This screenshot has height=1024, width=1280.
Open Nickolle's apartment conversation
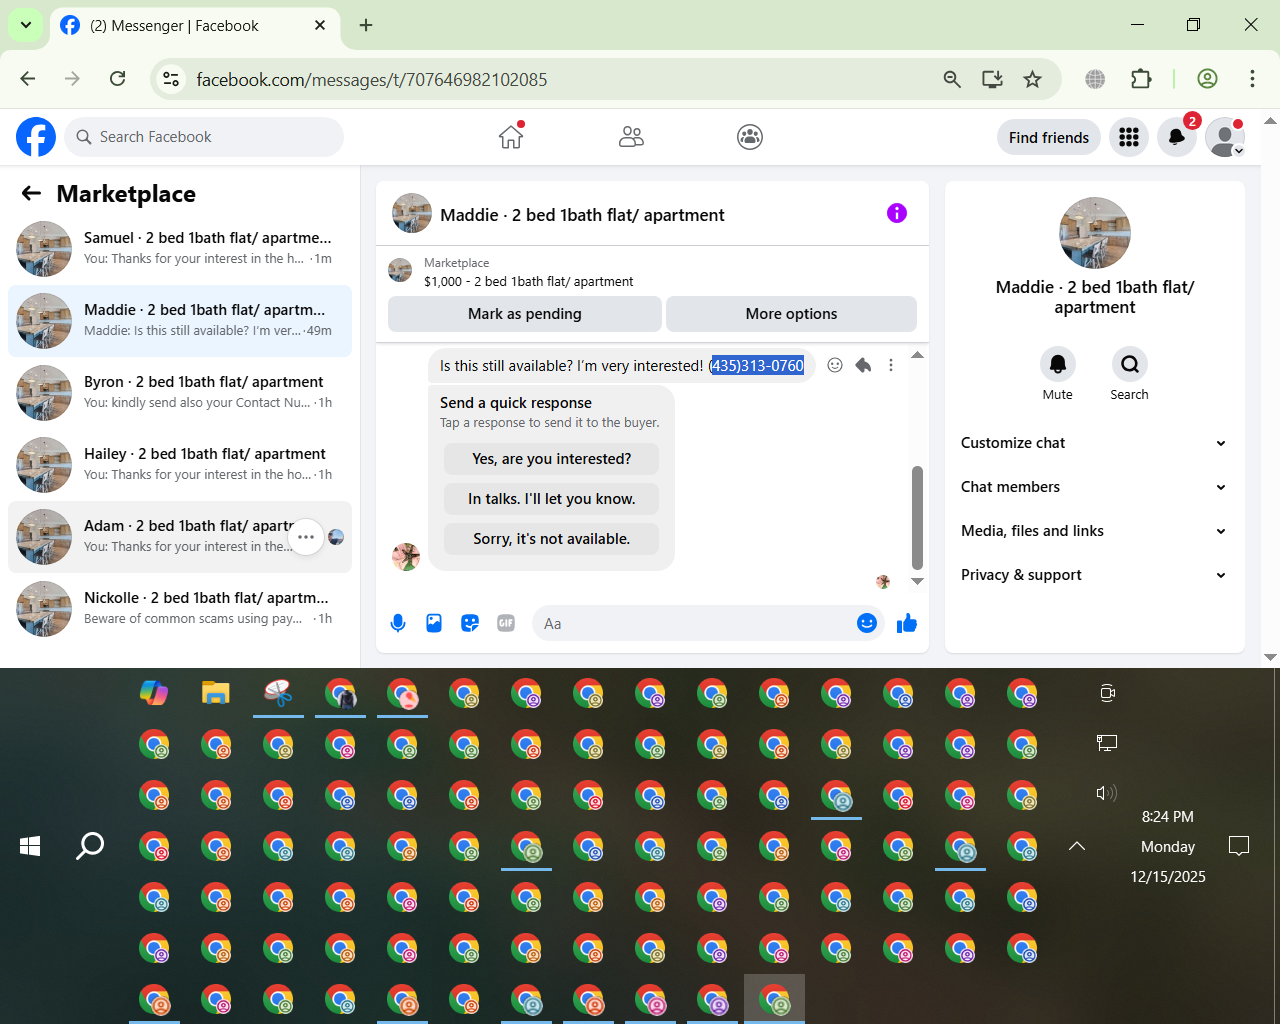(180, 609)
